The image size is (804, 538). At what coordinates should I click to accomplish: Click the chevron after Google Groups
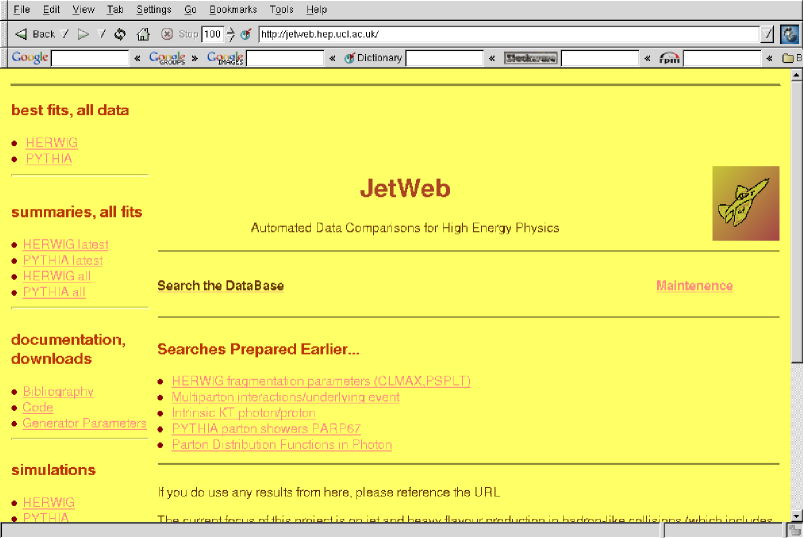[x=195, y=58]
